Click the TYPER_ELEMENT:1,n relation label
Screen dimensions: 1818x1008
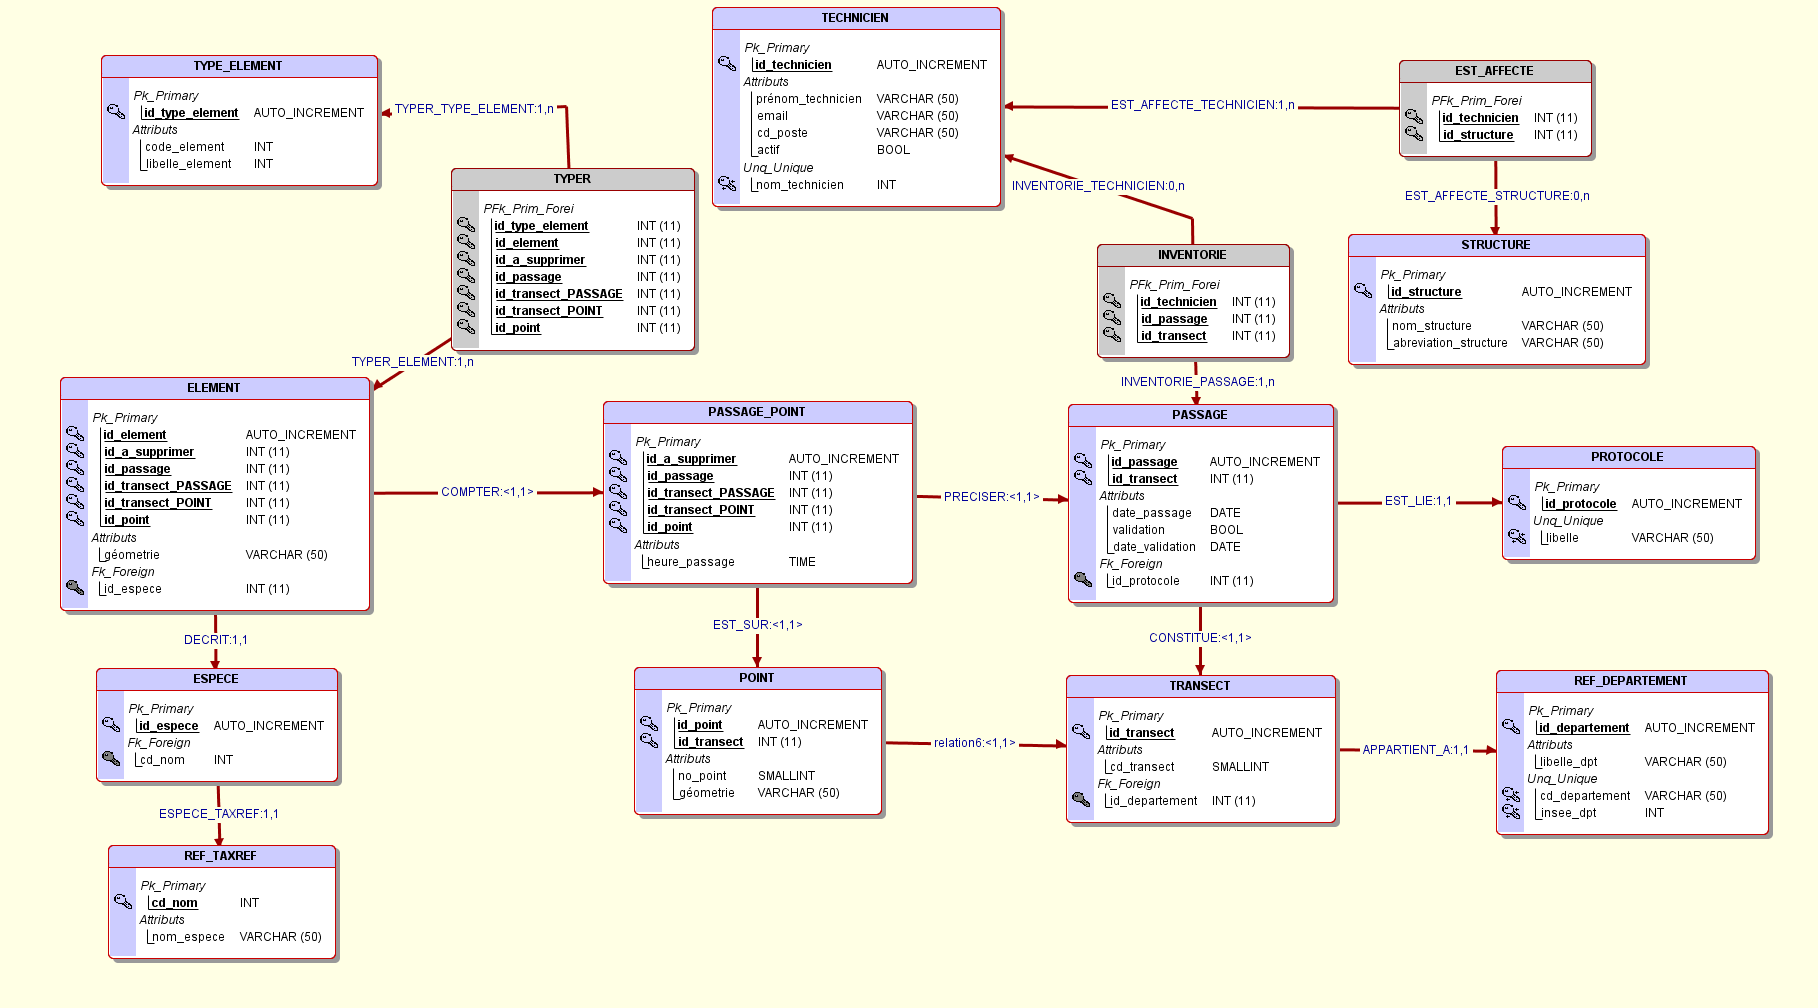413,362
